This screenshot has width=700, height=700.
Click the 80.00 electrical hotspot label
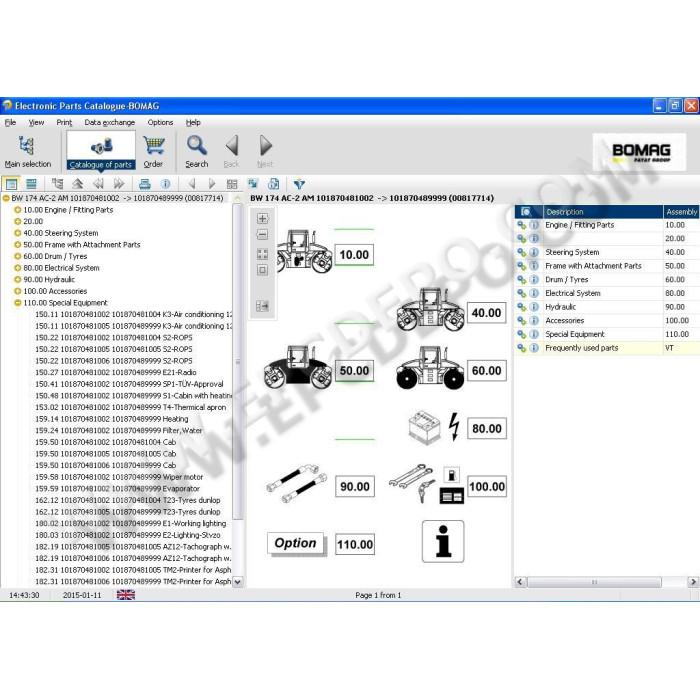[487, 429]
